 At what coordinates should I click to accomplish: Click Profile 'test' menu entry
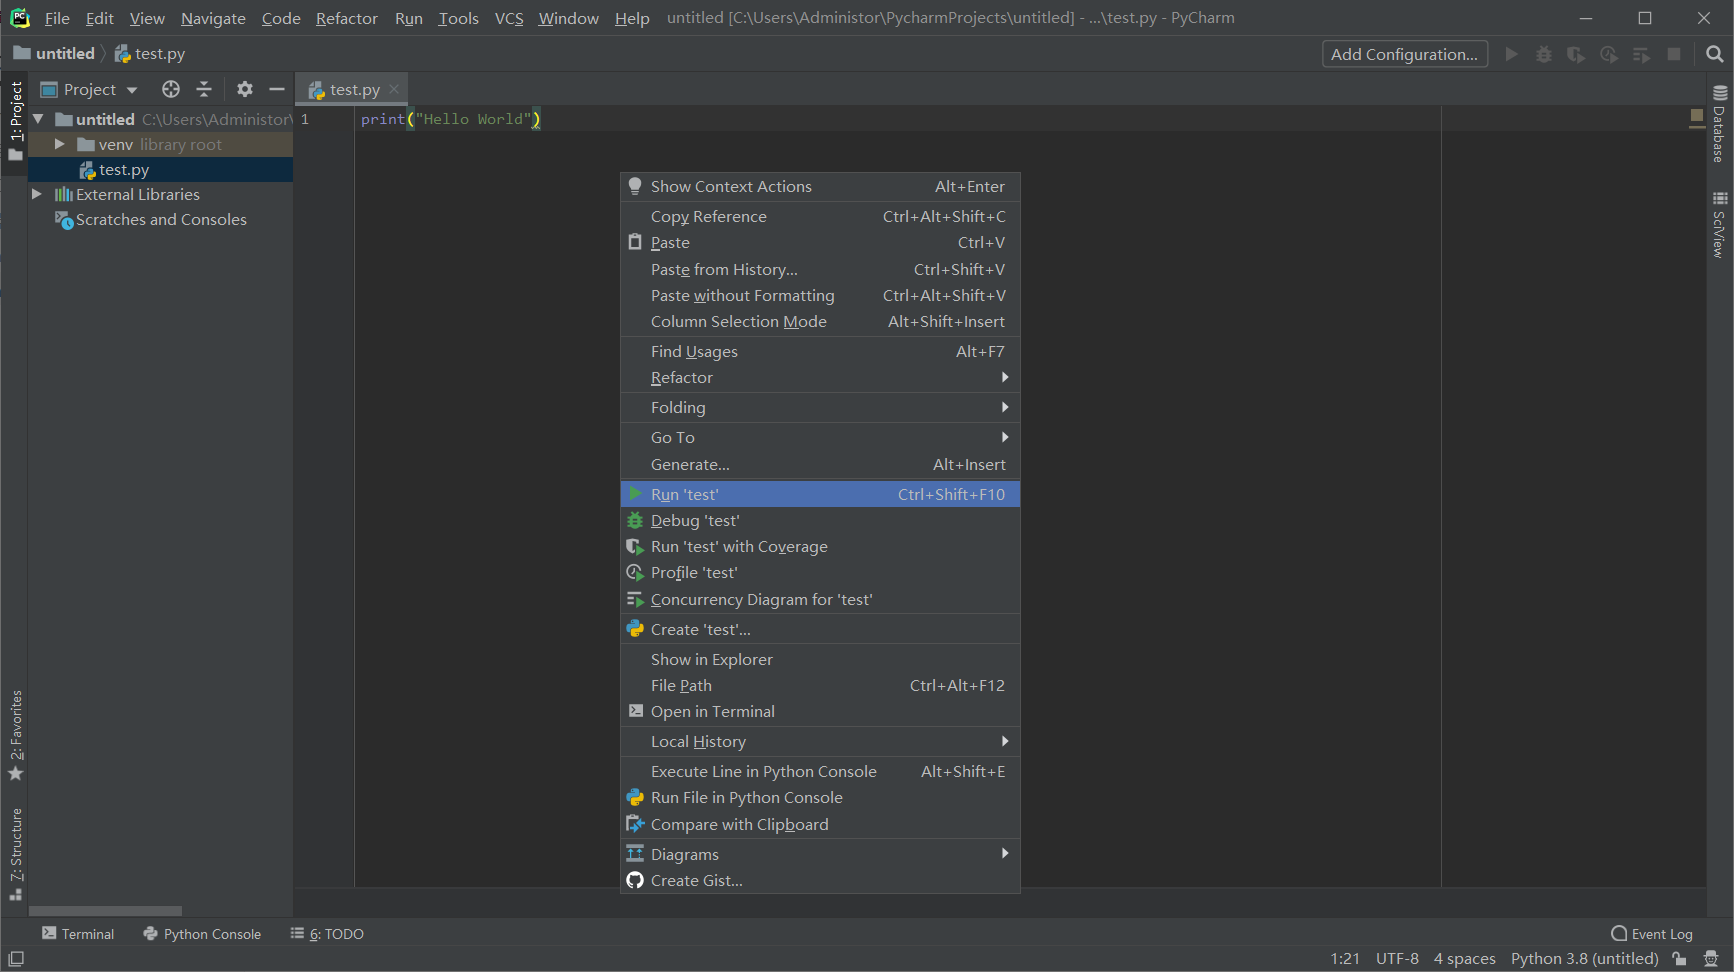[820, 572]
